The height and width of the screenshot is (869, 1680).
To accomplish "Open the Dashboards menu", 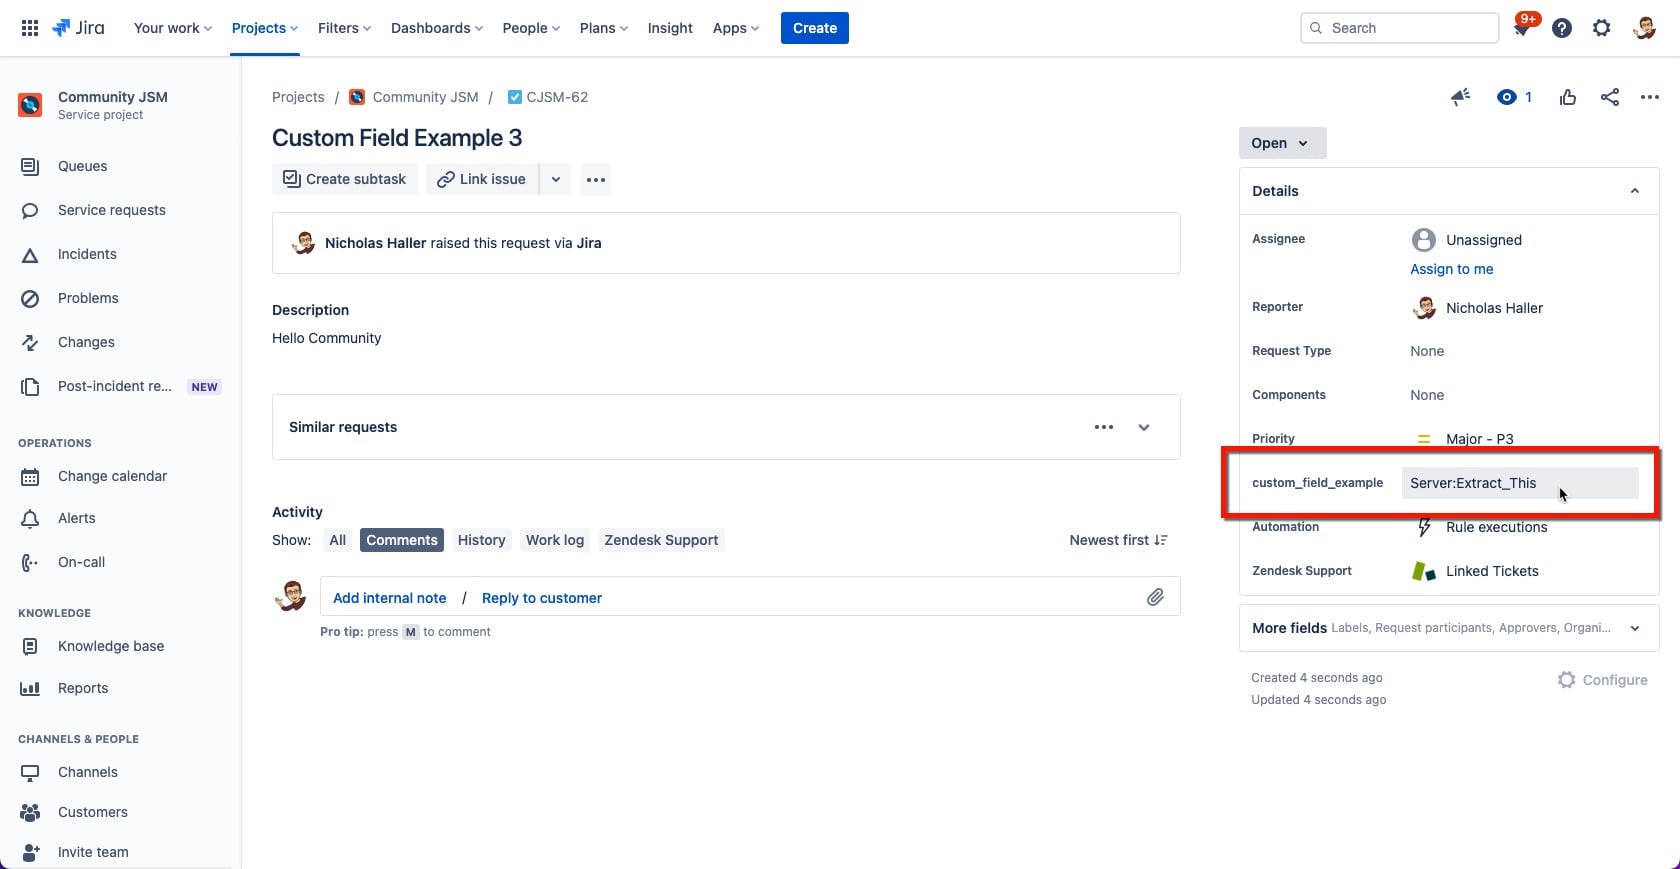I will [437, 28].
